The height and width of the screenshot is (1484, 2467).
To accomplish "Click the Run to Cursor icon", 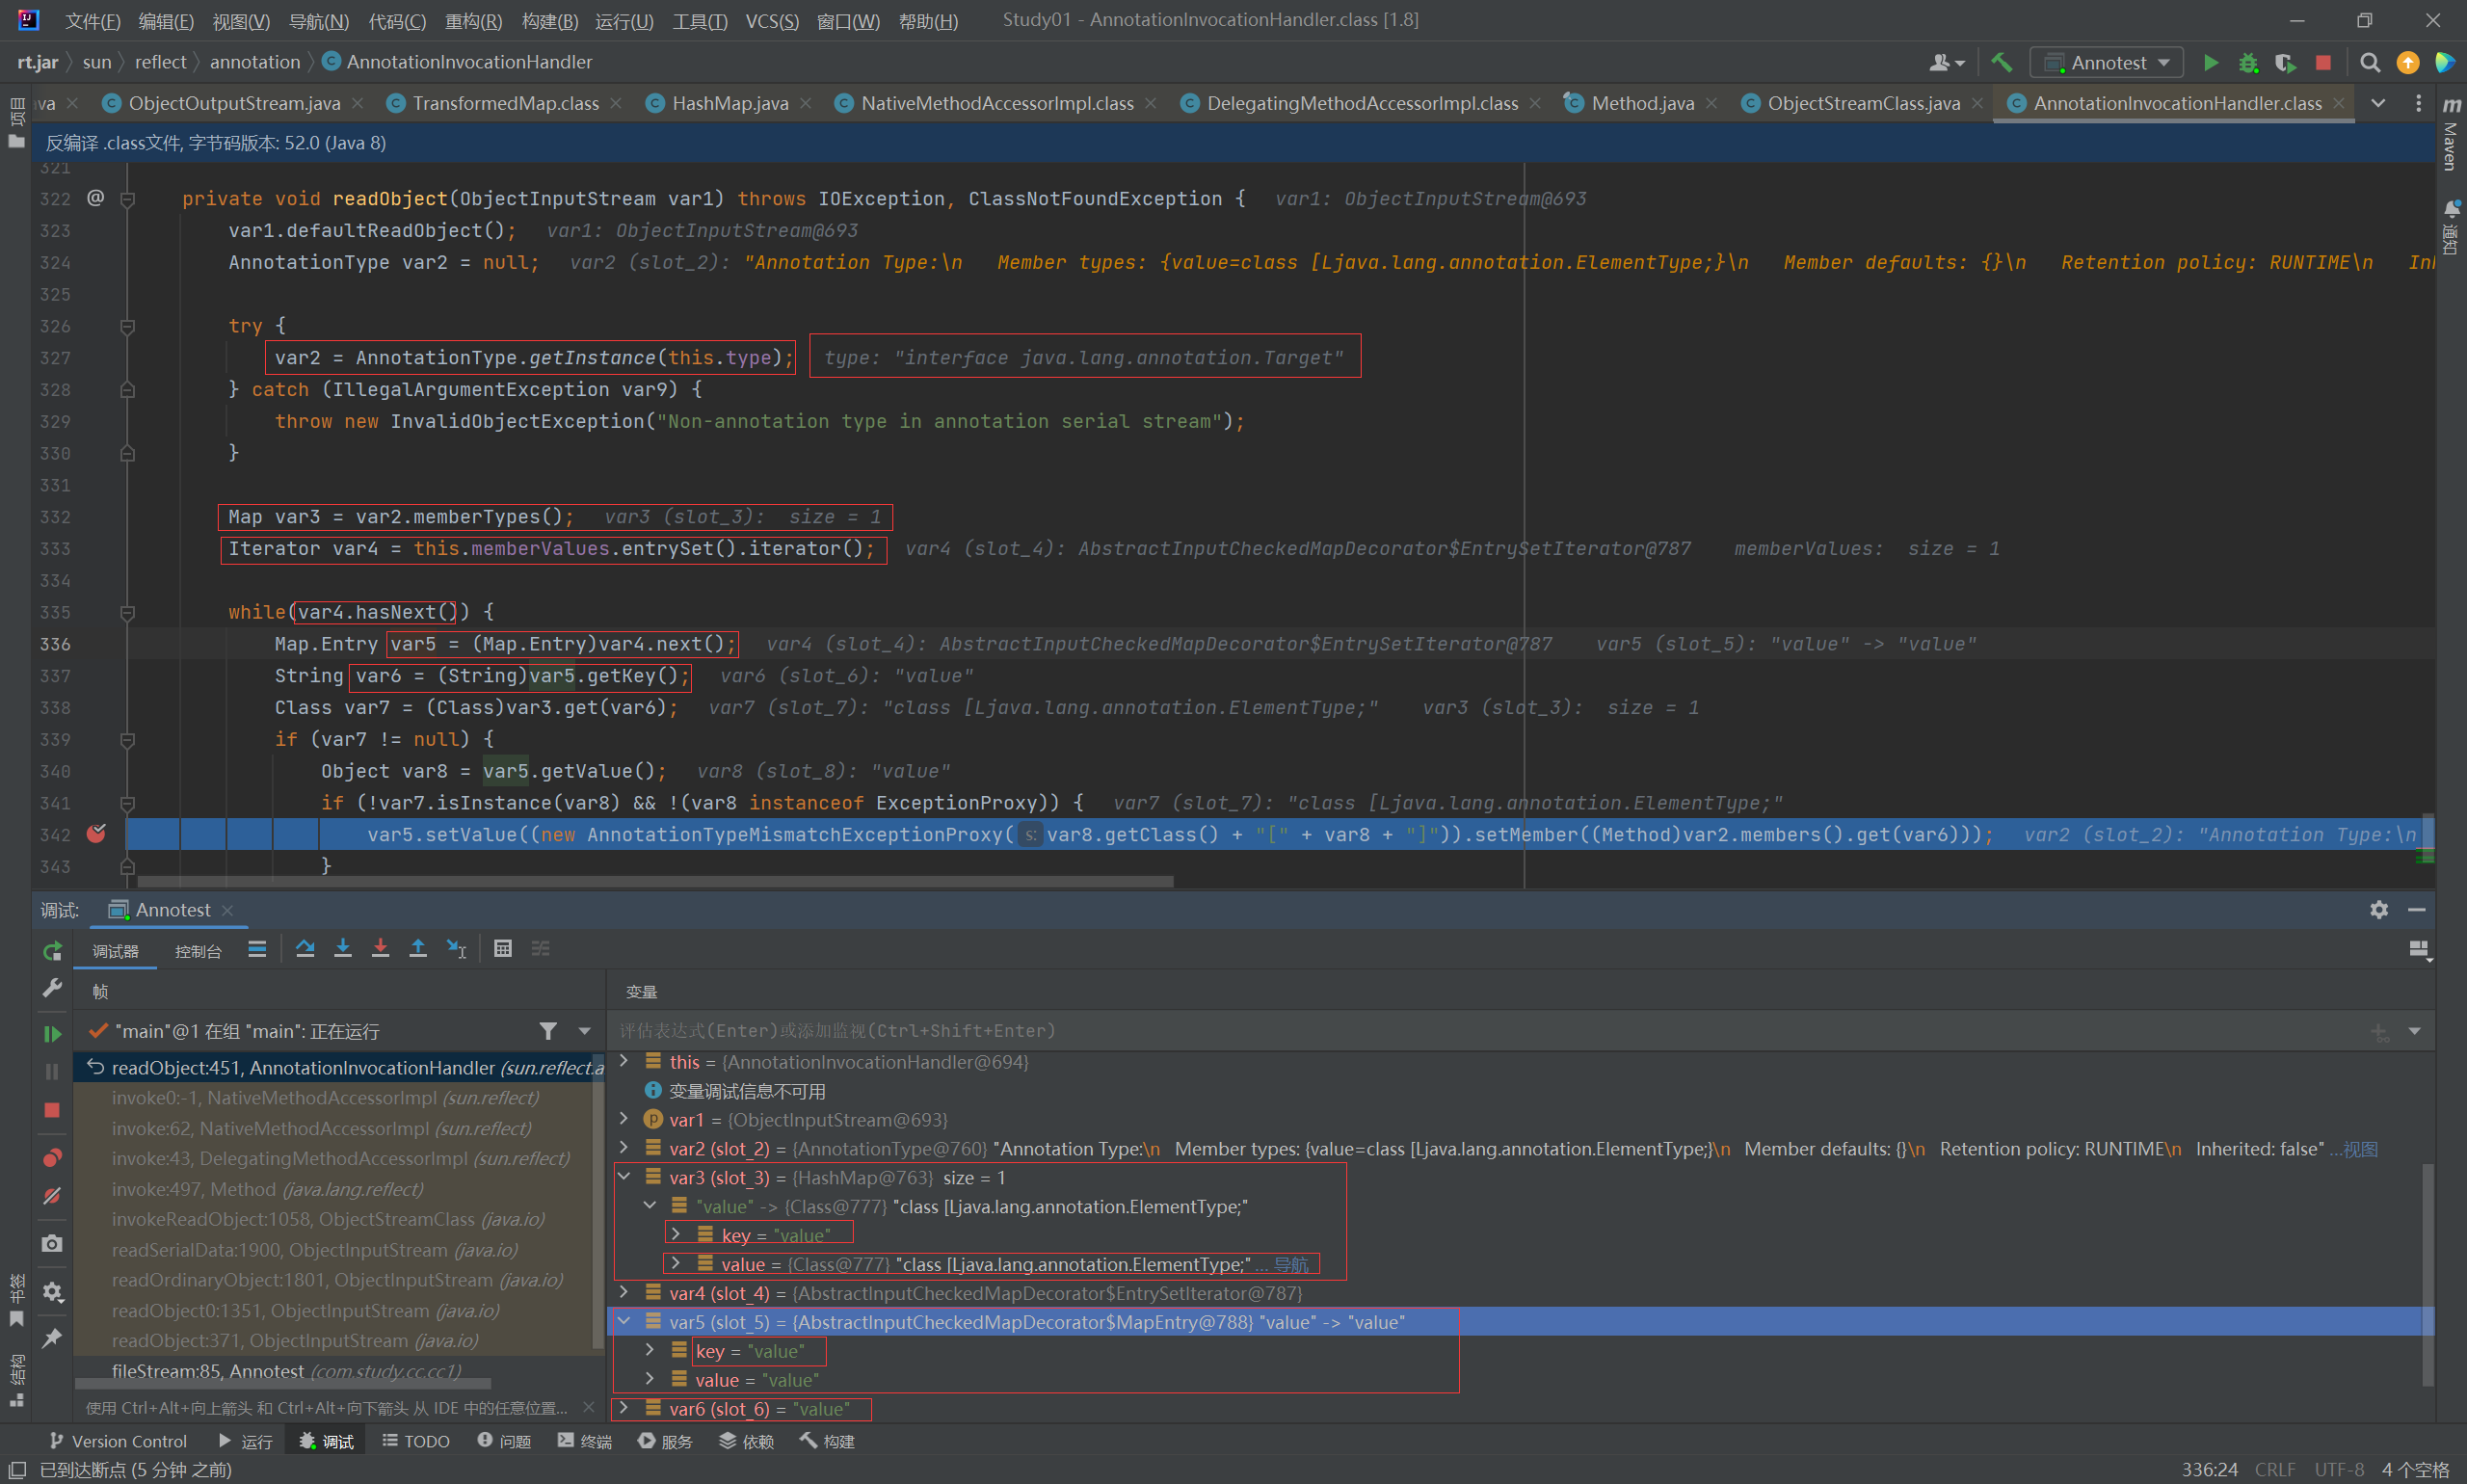I will [x=456, y=949].
